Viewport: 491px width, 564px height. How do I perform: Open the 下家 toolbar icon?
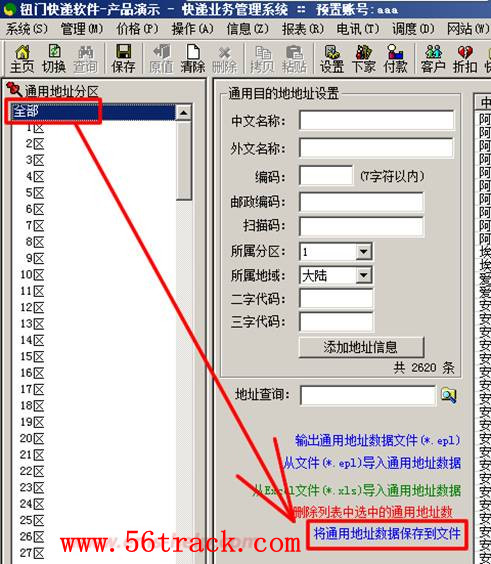(x=363, y=59)
